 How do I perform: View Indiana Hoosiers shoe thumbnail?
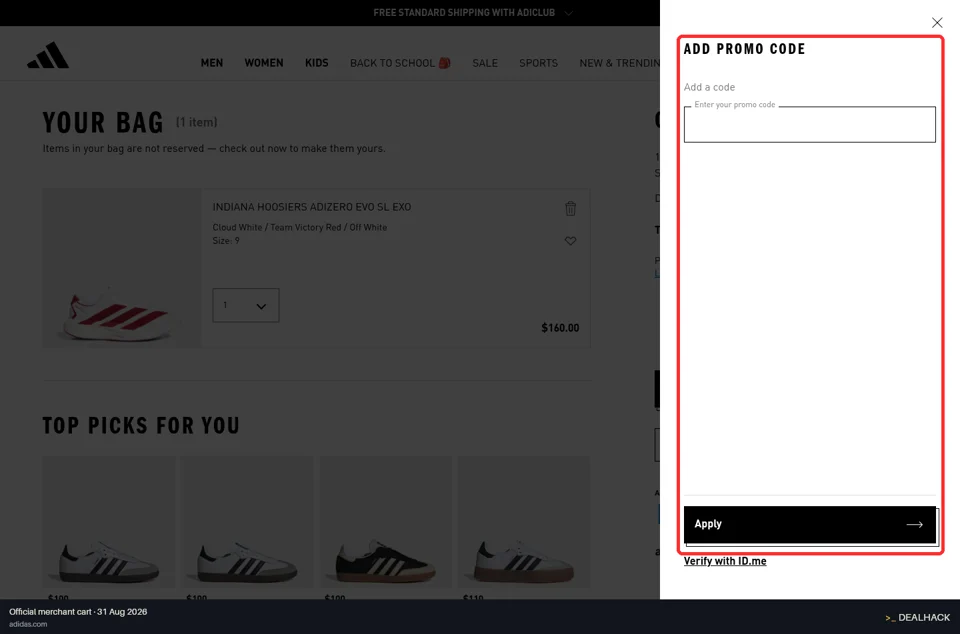pyautogui.click(x=122, y=268)
